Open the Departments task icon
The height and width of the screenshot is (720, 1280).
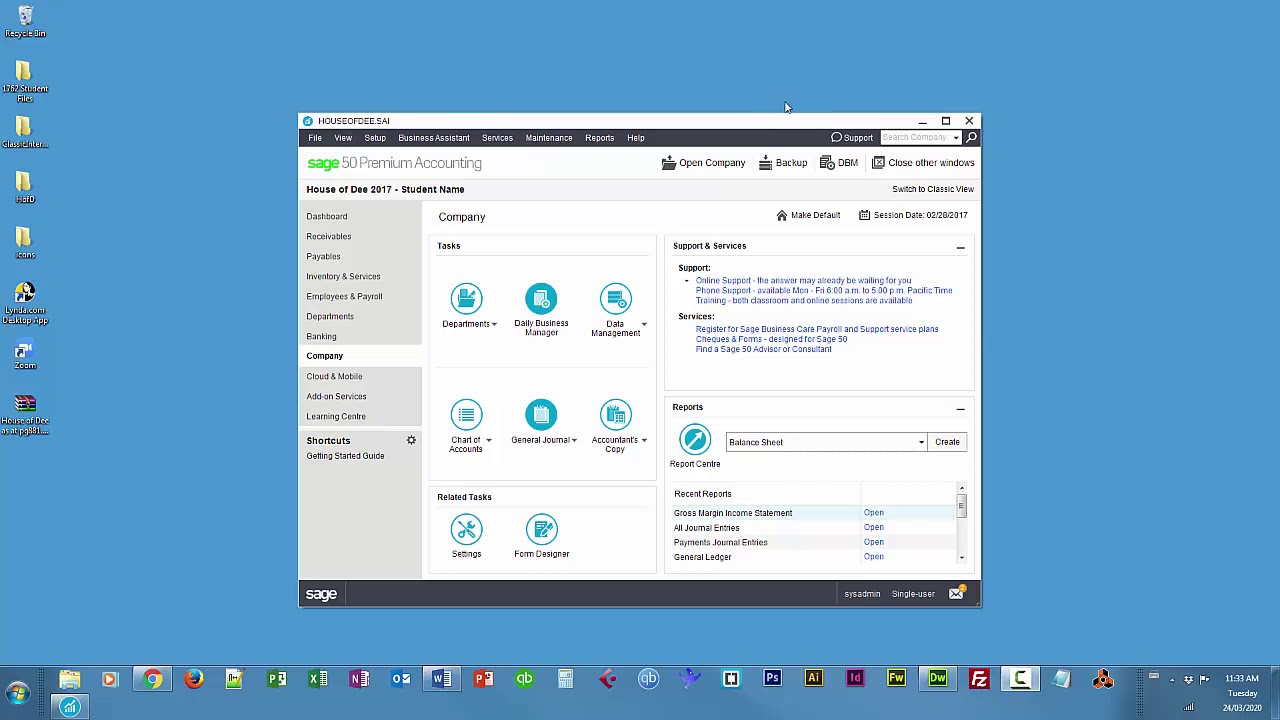(x=466, y=299)
